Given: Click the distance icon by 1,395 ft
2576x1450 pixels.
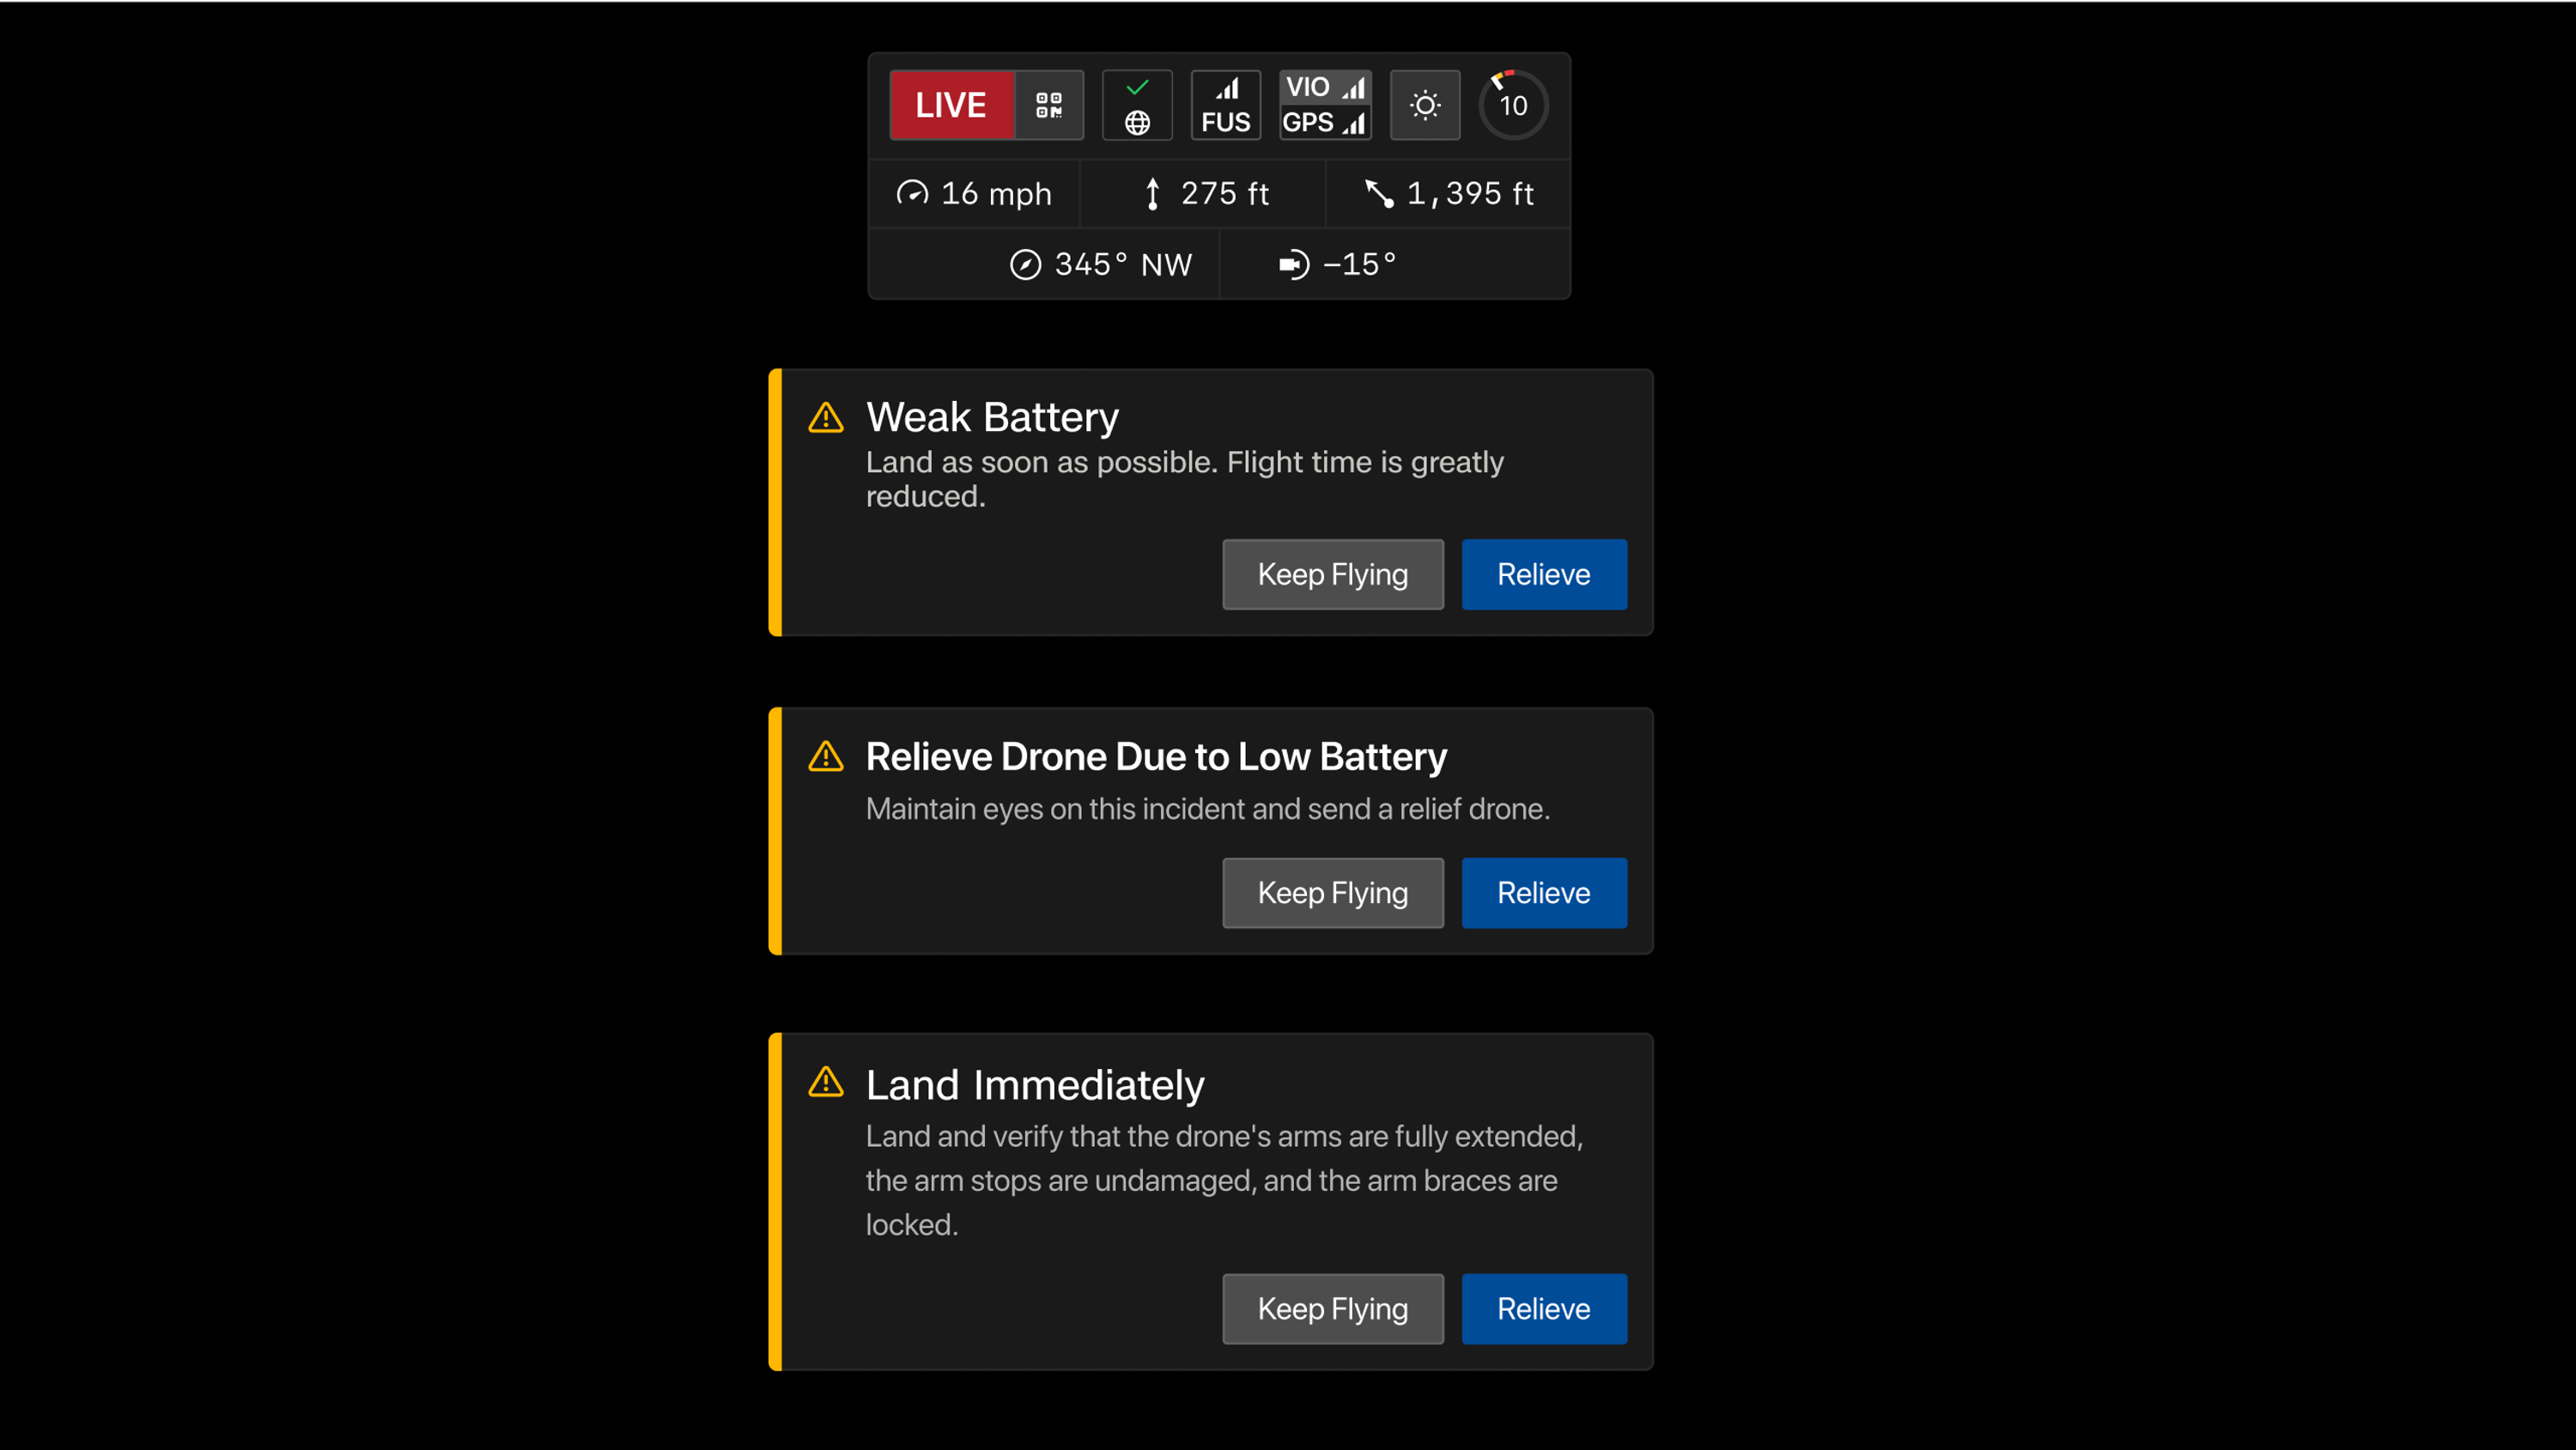Looking at the screenshot, I should point(1380,193).
